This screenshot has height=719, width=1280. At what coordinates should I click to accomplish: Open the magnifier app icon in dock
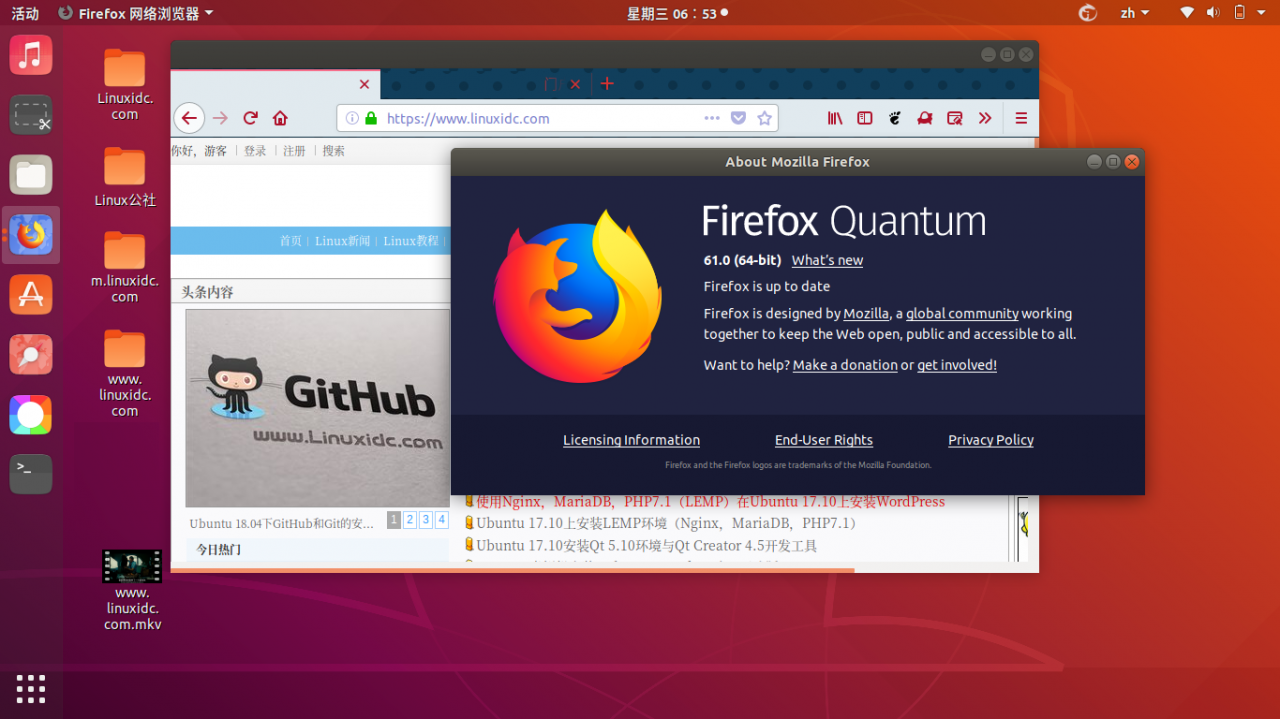click(31, 355)
